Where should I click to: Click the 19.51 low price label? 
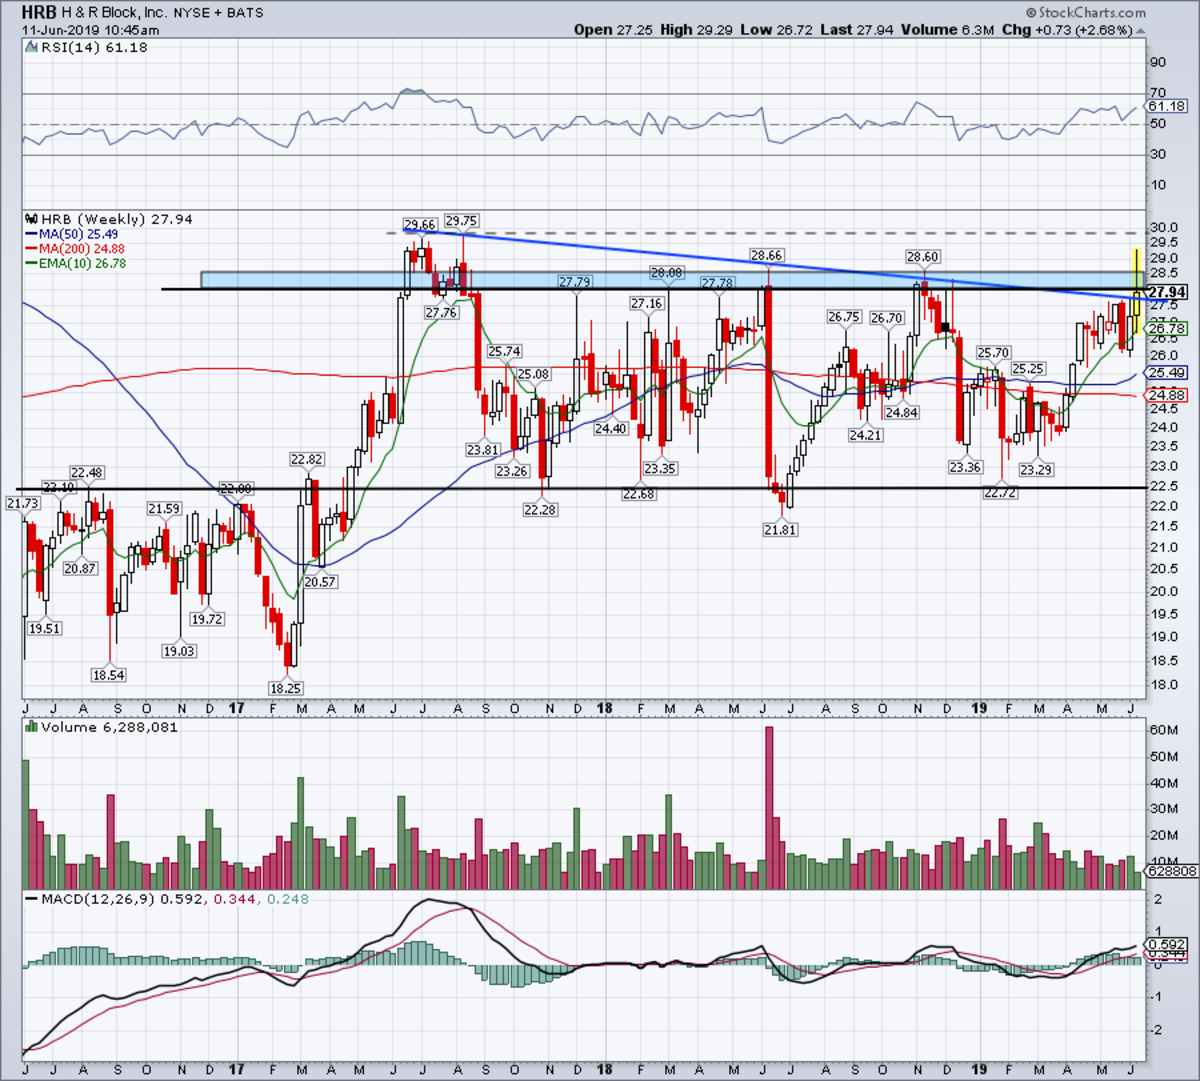click(x=43, y=629)
